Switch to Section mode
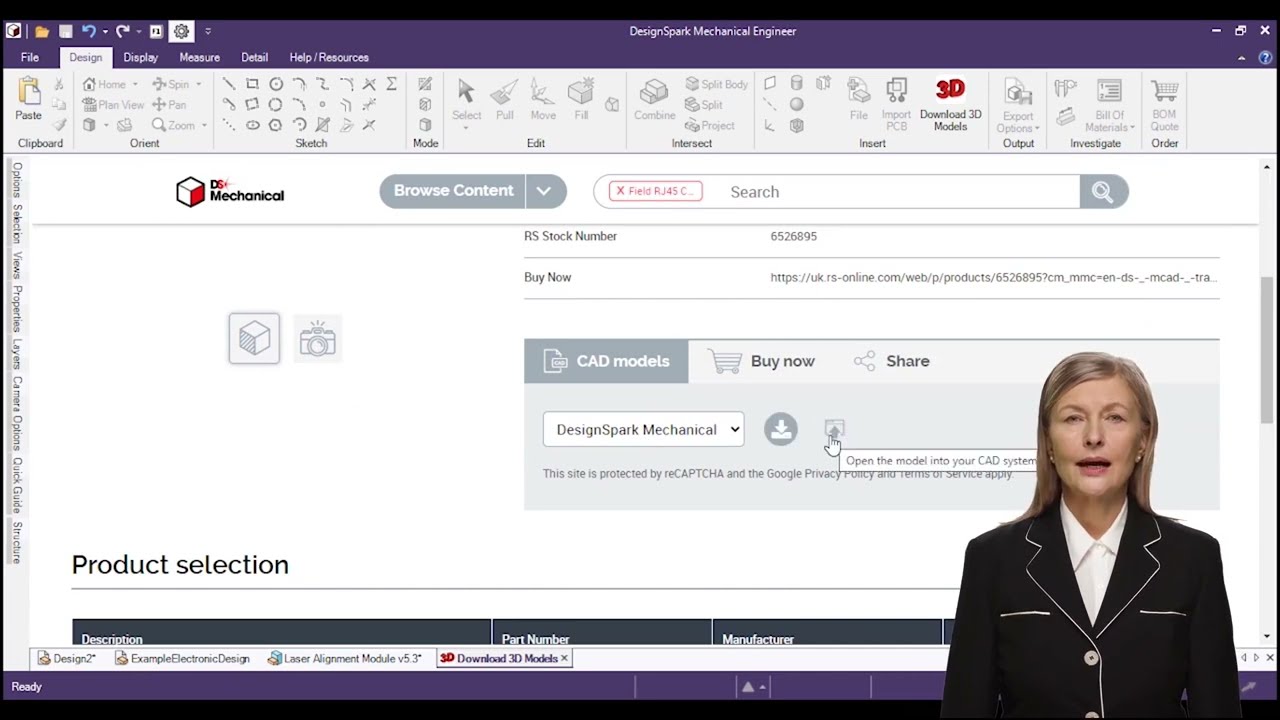Screen dimensions: 1280x720 425,104
